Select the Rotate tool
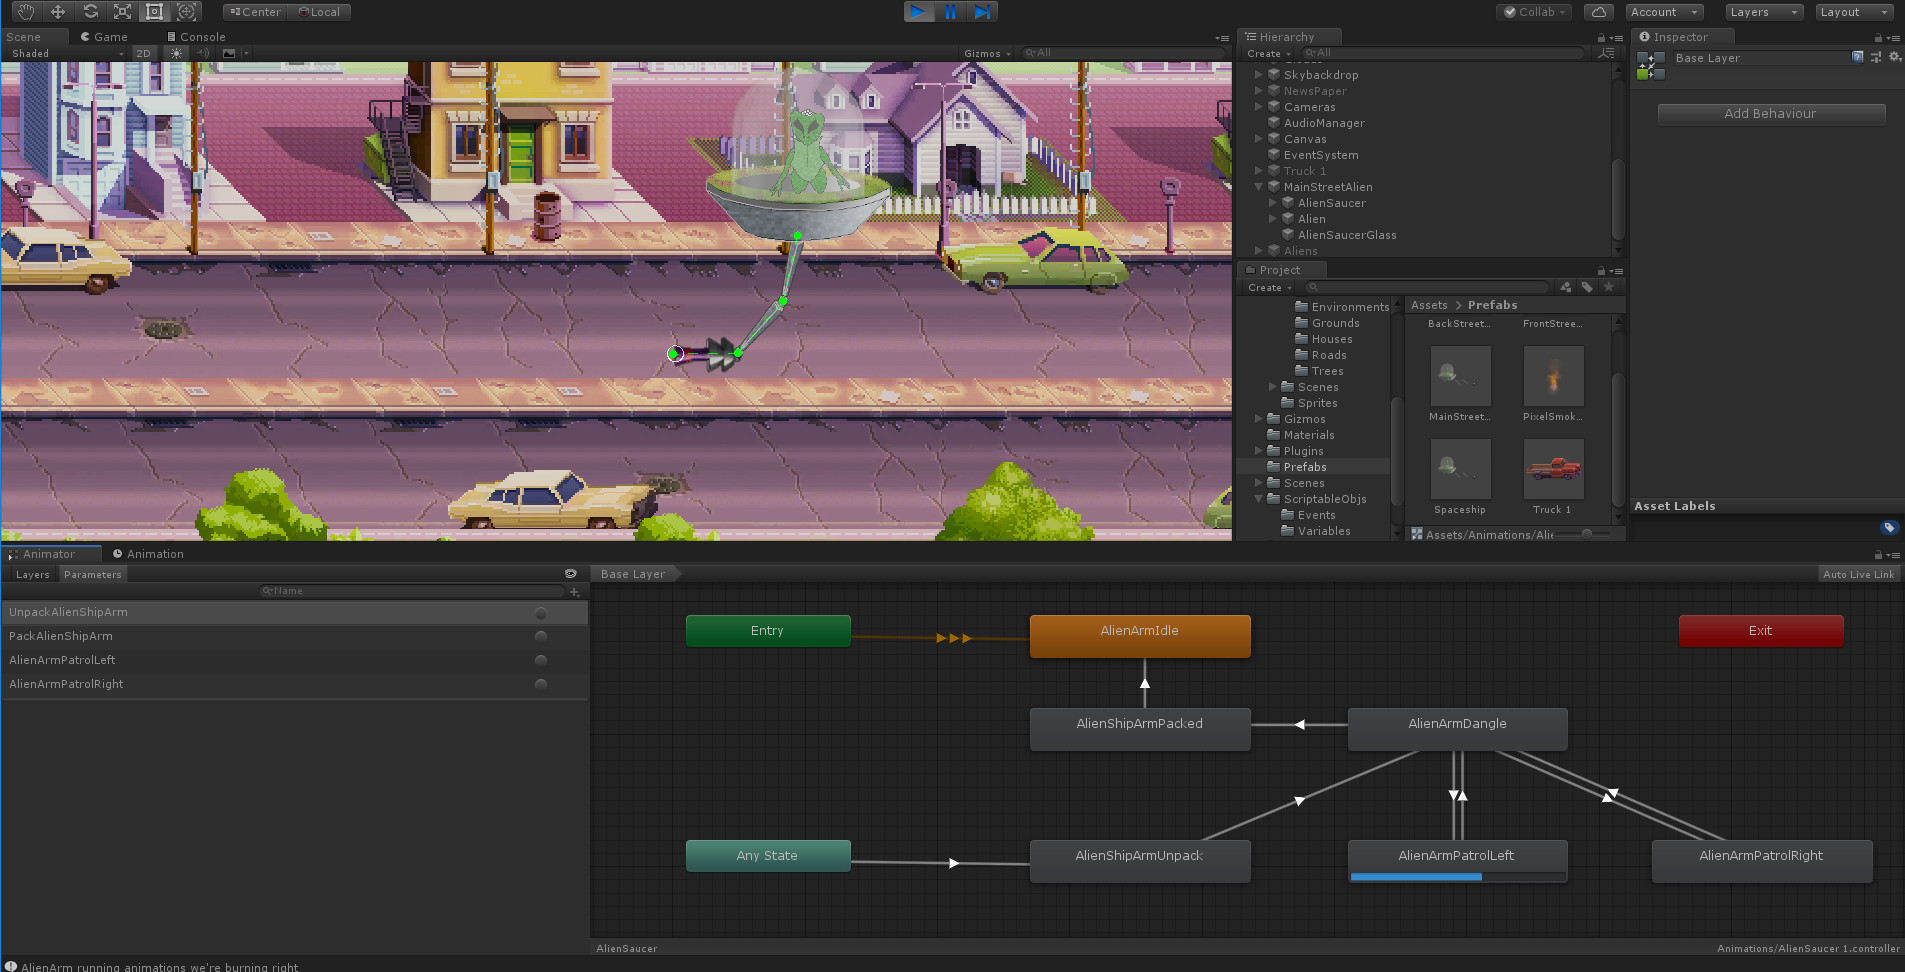The image size is (1905, 972). tap(90, 12)
